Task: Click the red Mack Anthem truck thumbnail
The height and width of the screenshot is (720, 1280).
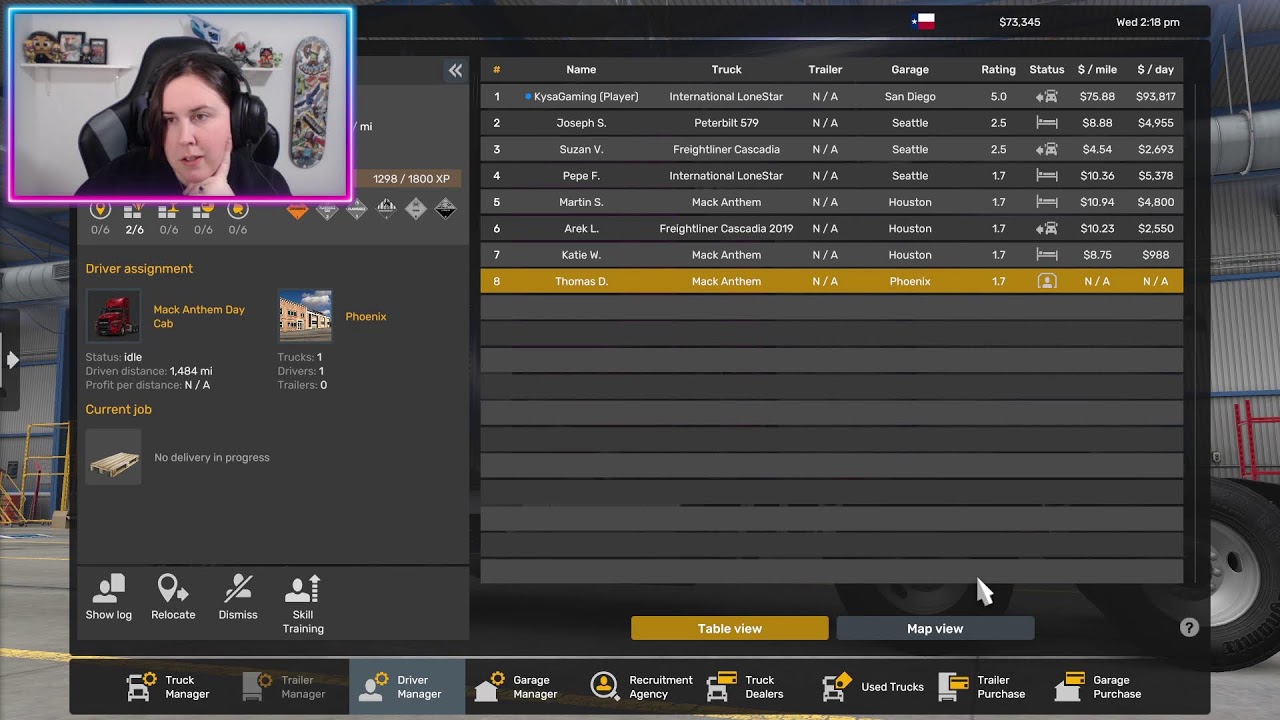Action: tap(113, 316)
